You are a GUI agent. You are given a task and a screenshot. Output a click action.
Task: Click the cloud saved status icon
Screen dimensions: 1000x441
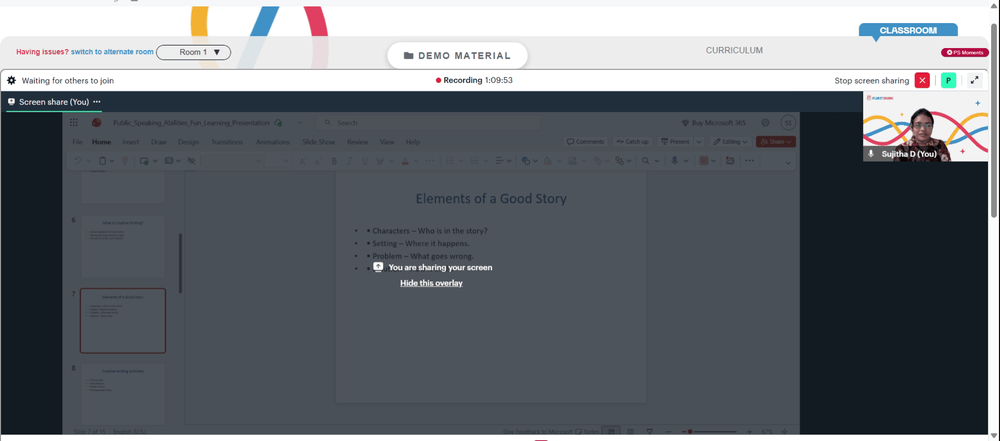coord(278,123)
